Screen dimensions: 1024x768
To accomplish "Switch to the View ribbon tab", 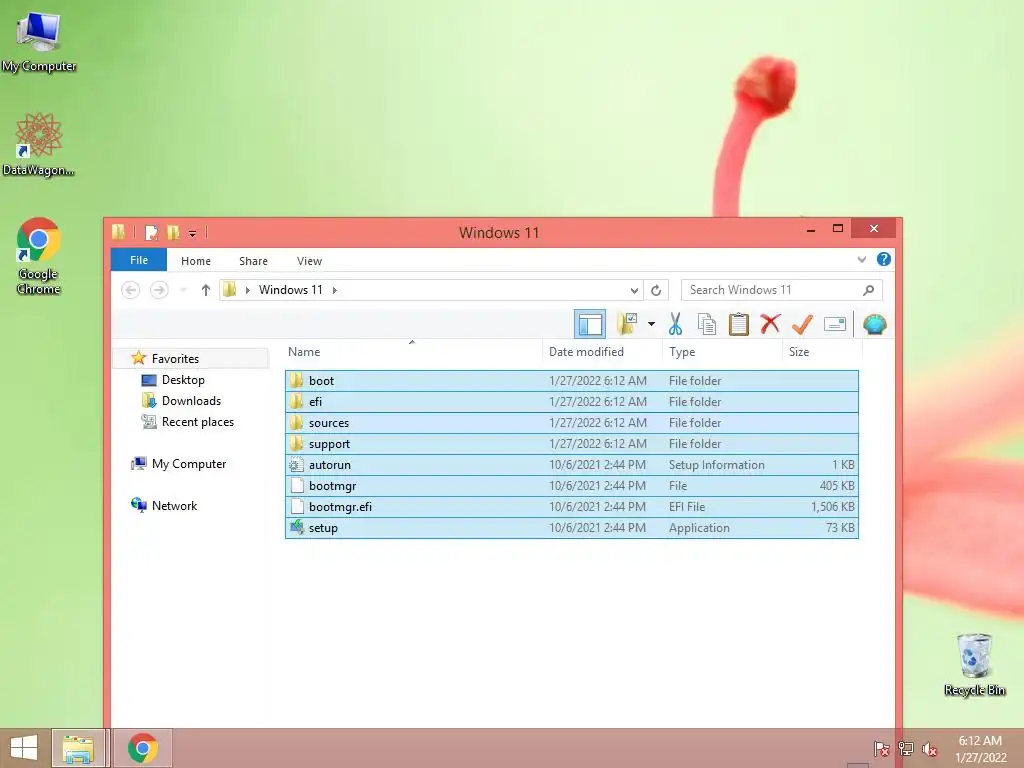I will point(310,261).
